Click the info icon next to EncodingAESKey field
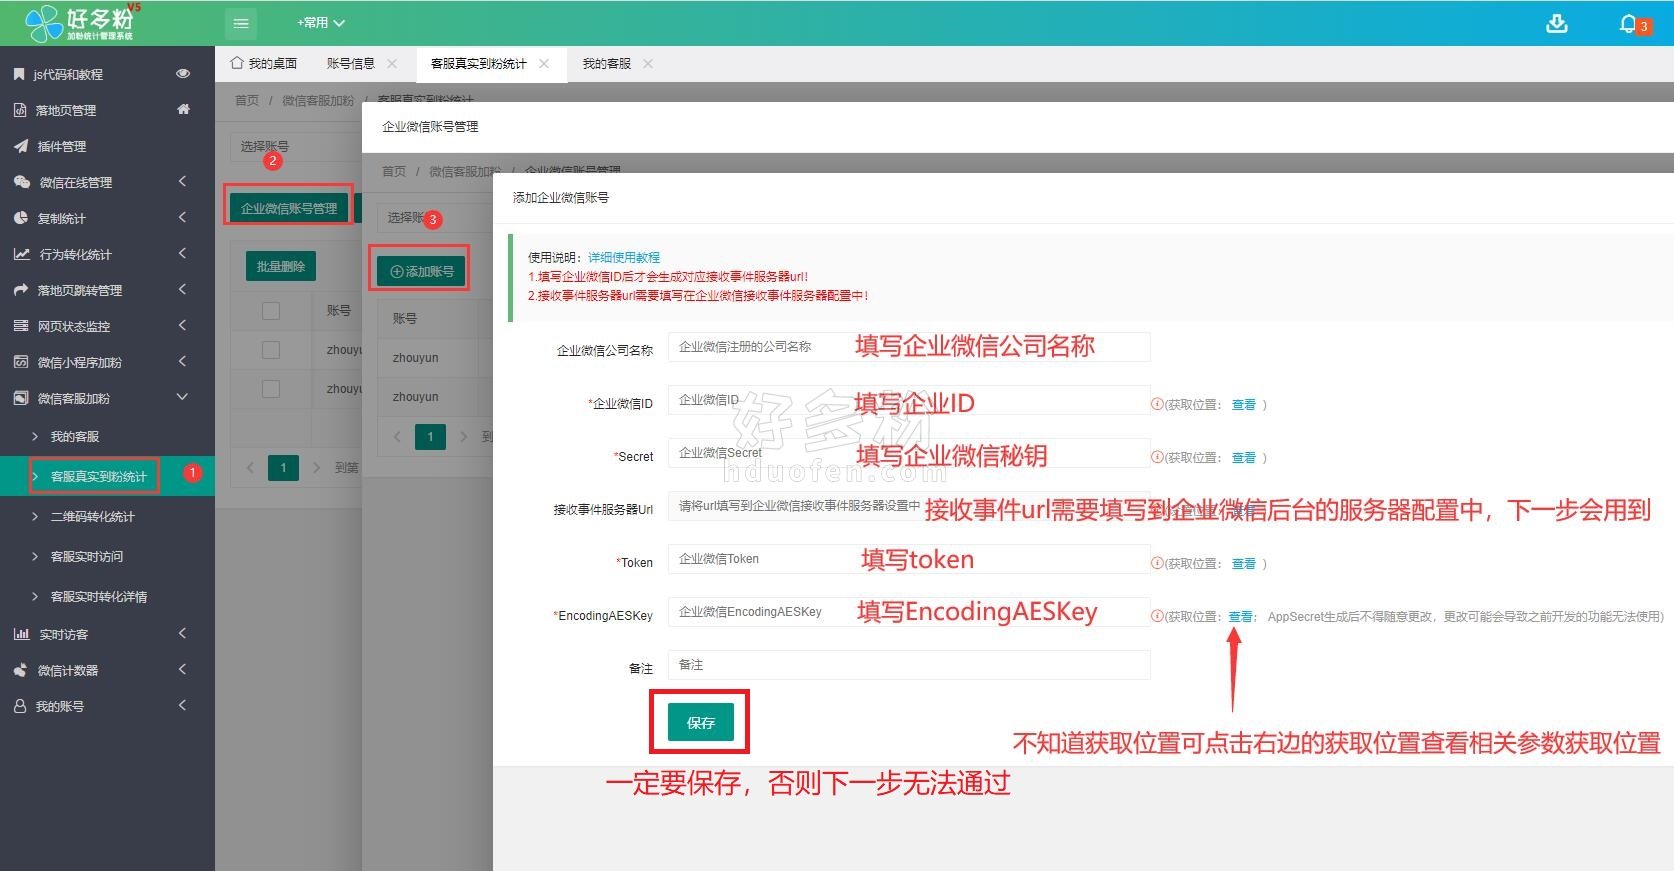The image size is (1674, 871). (1157, 616)
